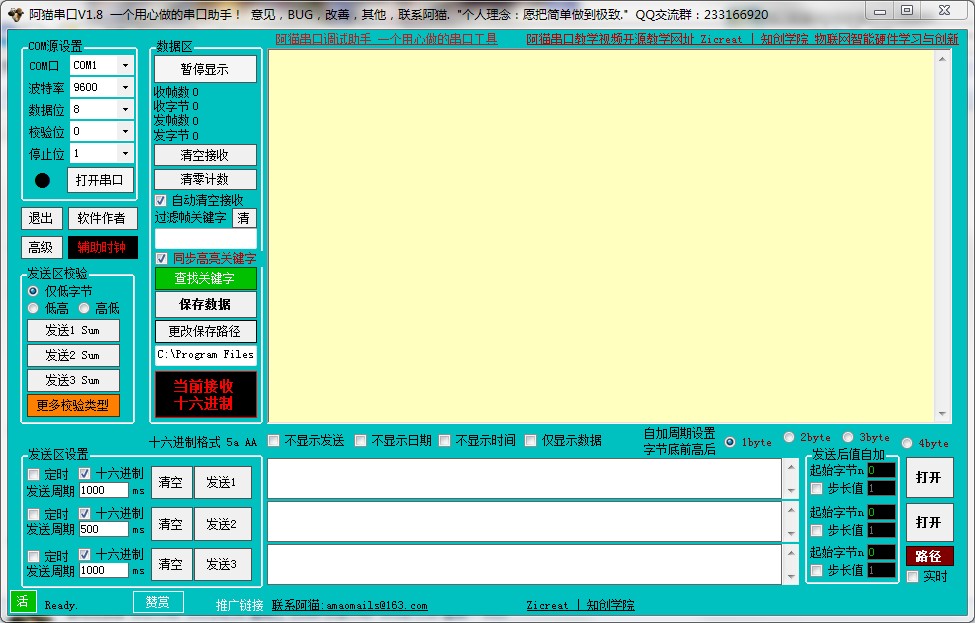Search keywords with the green 查找关键字 button

pos(205,277)
